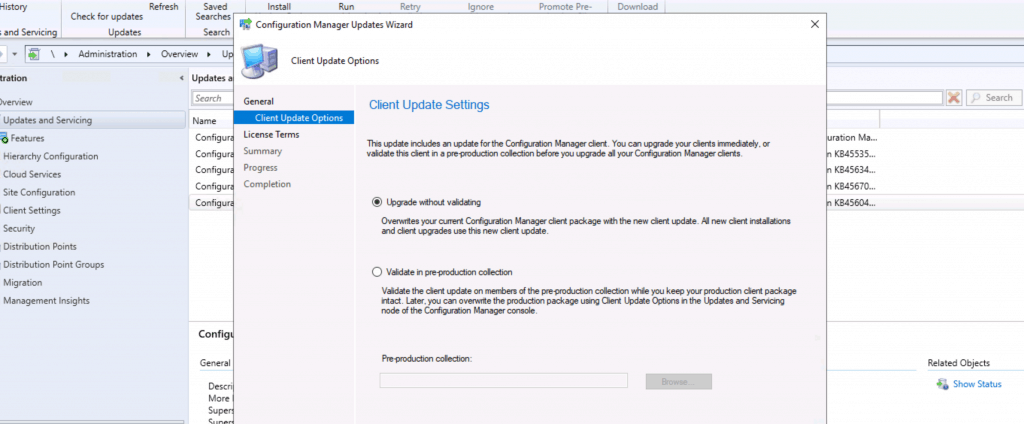
Task: Click Download in the console ribbon
Action: 637,7
